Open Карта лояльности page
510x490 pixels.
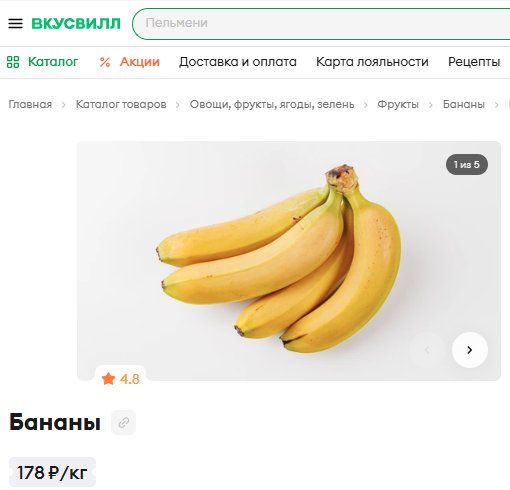(372, 62)
